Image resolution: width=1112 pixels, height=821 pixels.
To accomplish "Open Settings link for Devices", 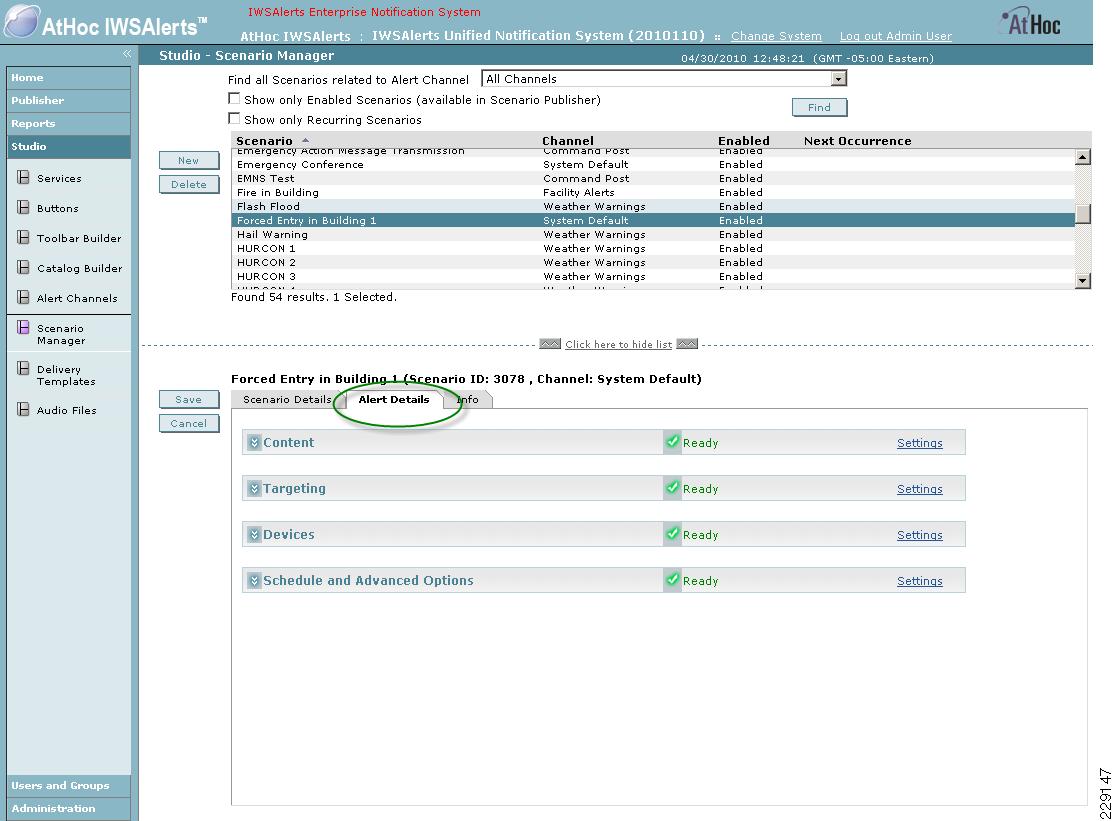I will [920, 535].
